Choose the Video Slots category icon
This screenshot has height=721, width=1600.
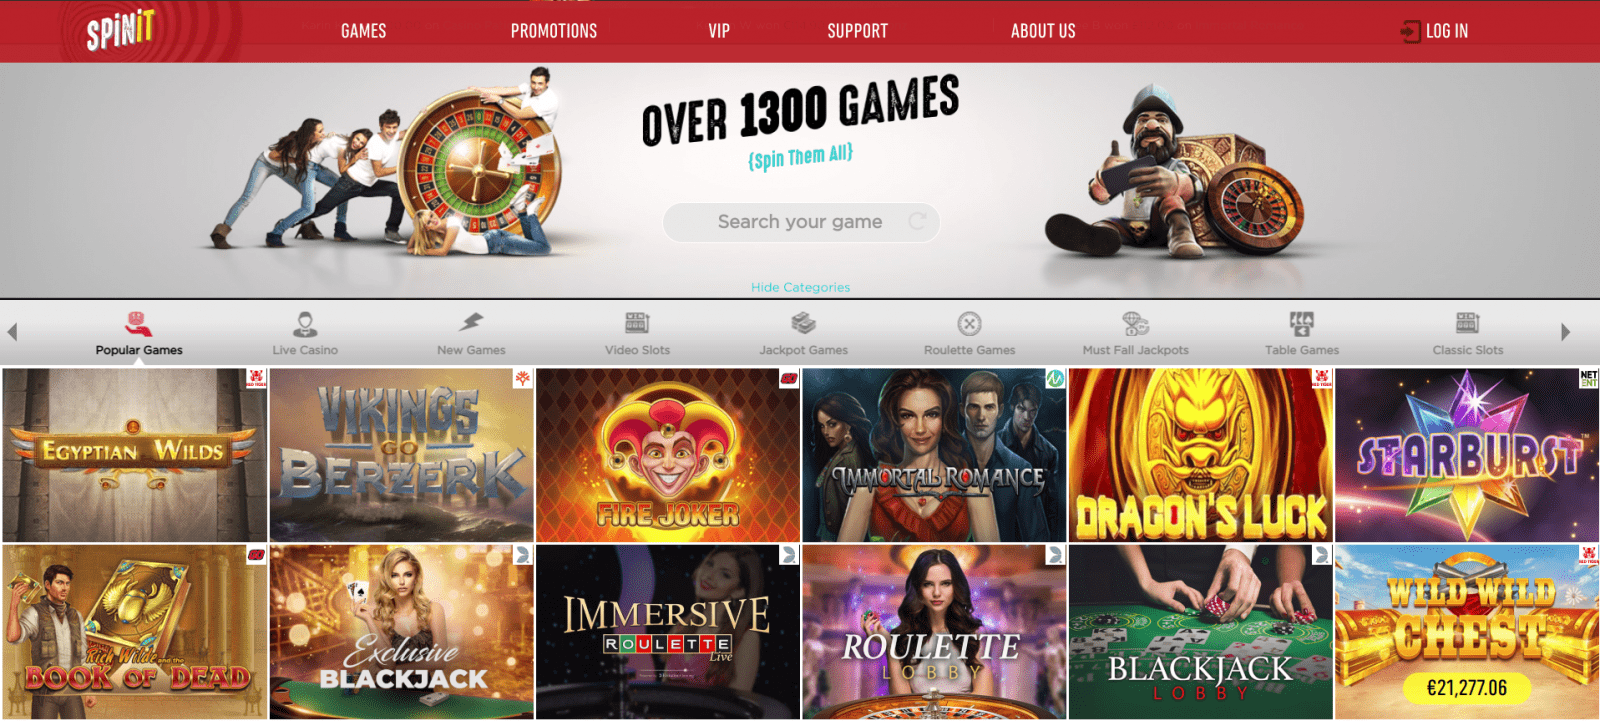637,322
